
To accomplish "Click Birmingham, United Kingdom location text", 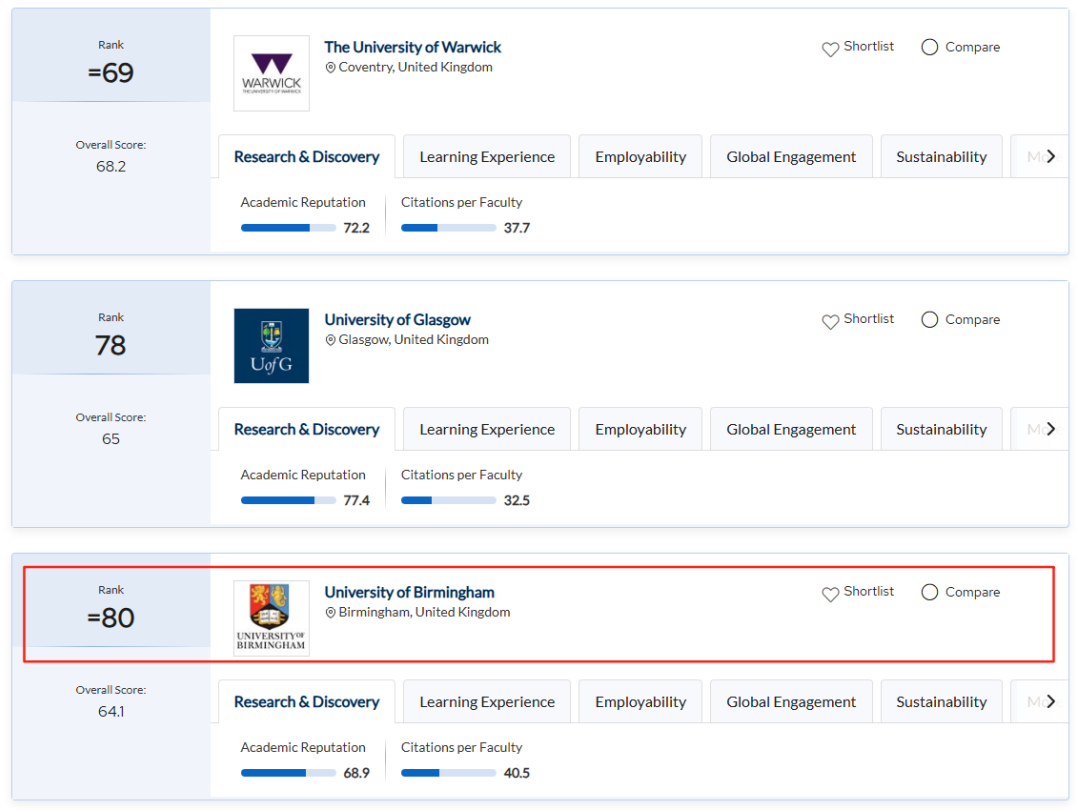I will 424,612.
